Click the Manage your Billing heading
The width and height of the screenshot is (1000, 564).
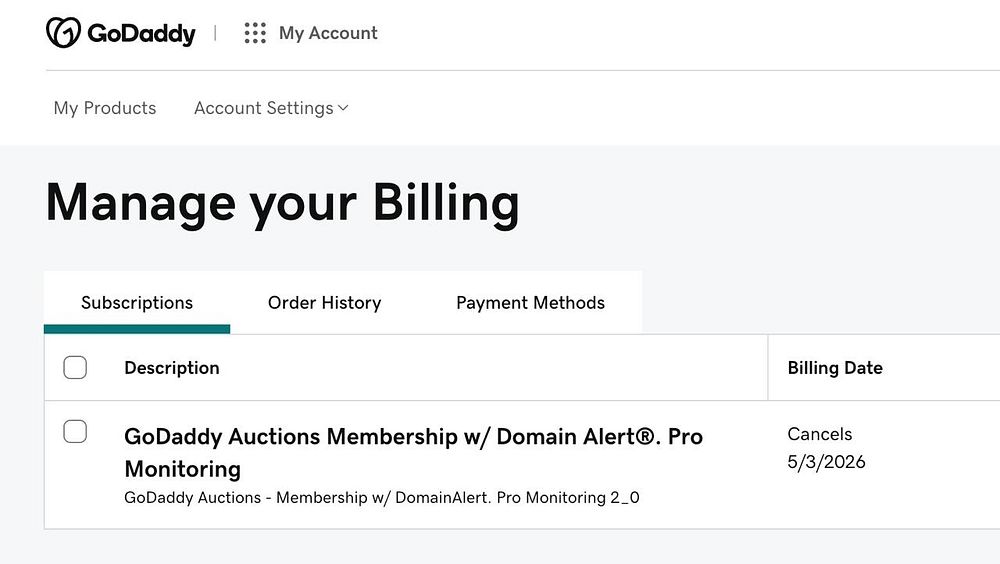282,203
